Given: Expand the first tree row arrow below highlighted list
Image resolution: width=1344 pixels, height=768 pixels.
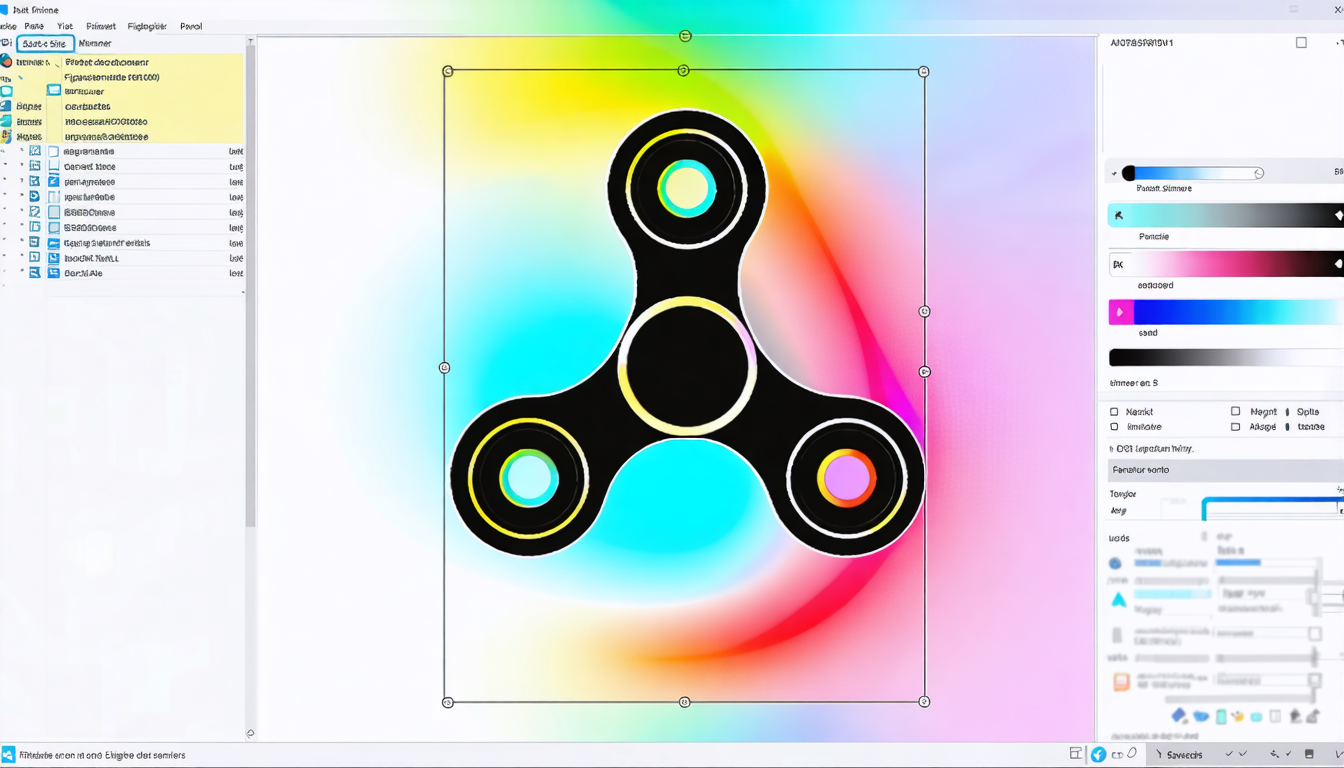Looking at the screenshot, I should [x=21, y=151].
